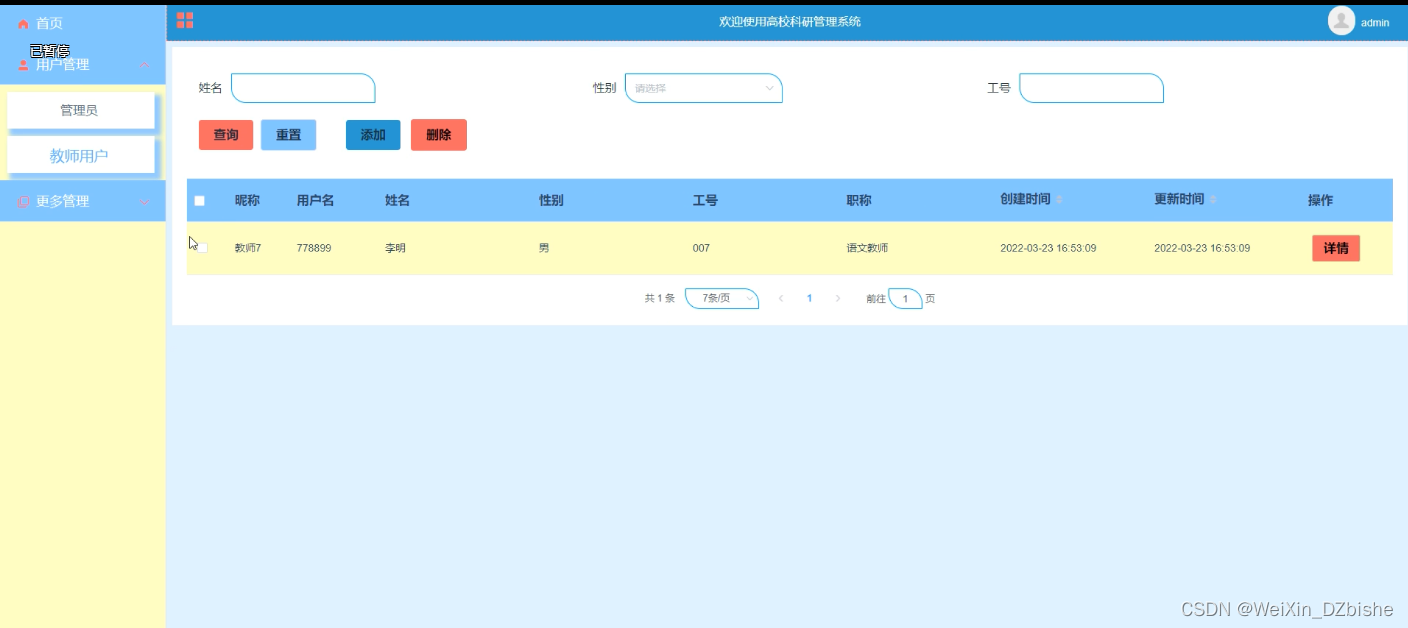
Task: Click cell 语文教师 in 职称 column
Action: click(867, 248)
